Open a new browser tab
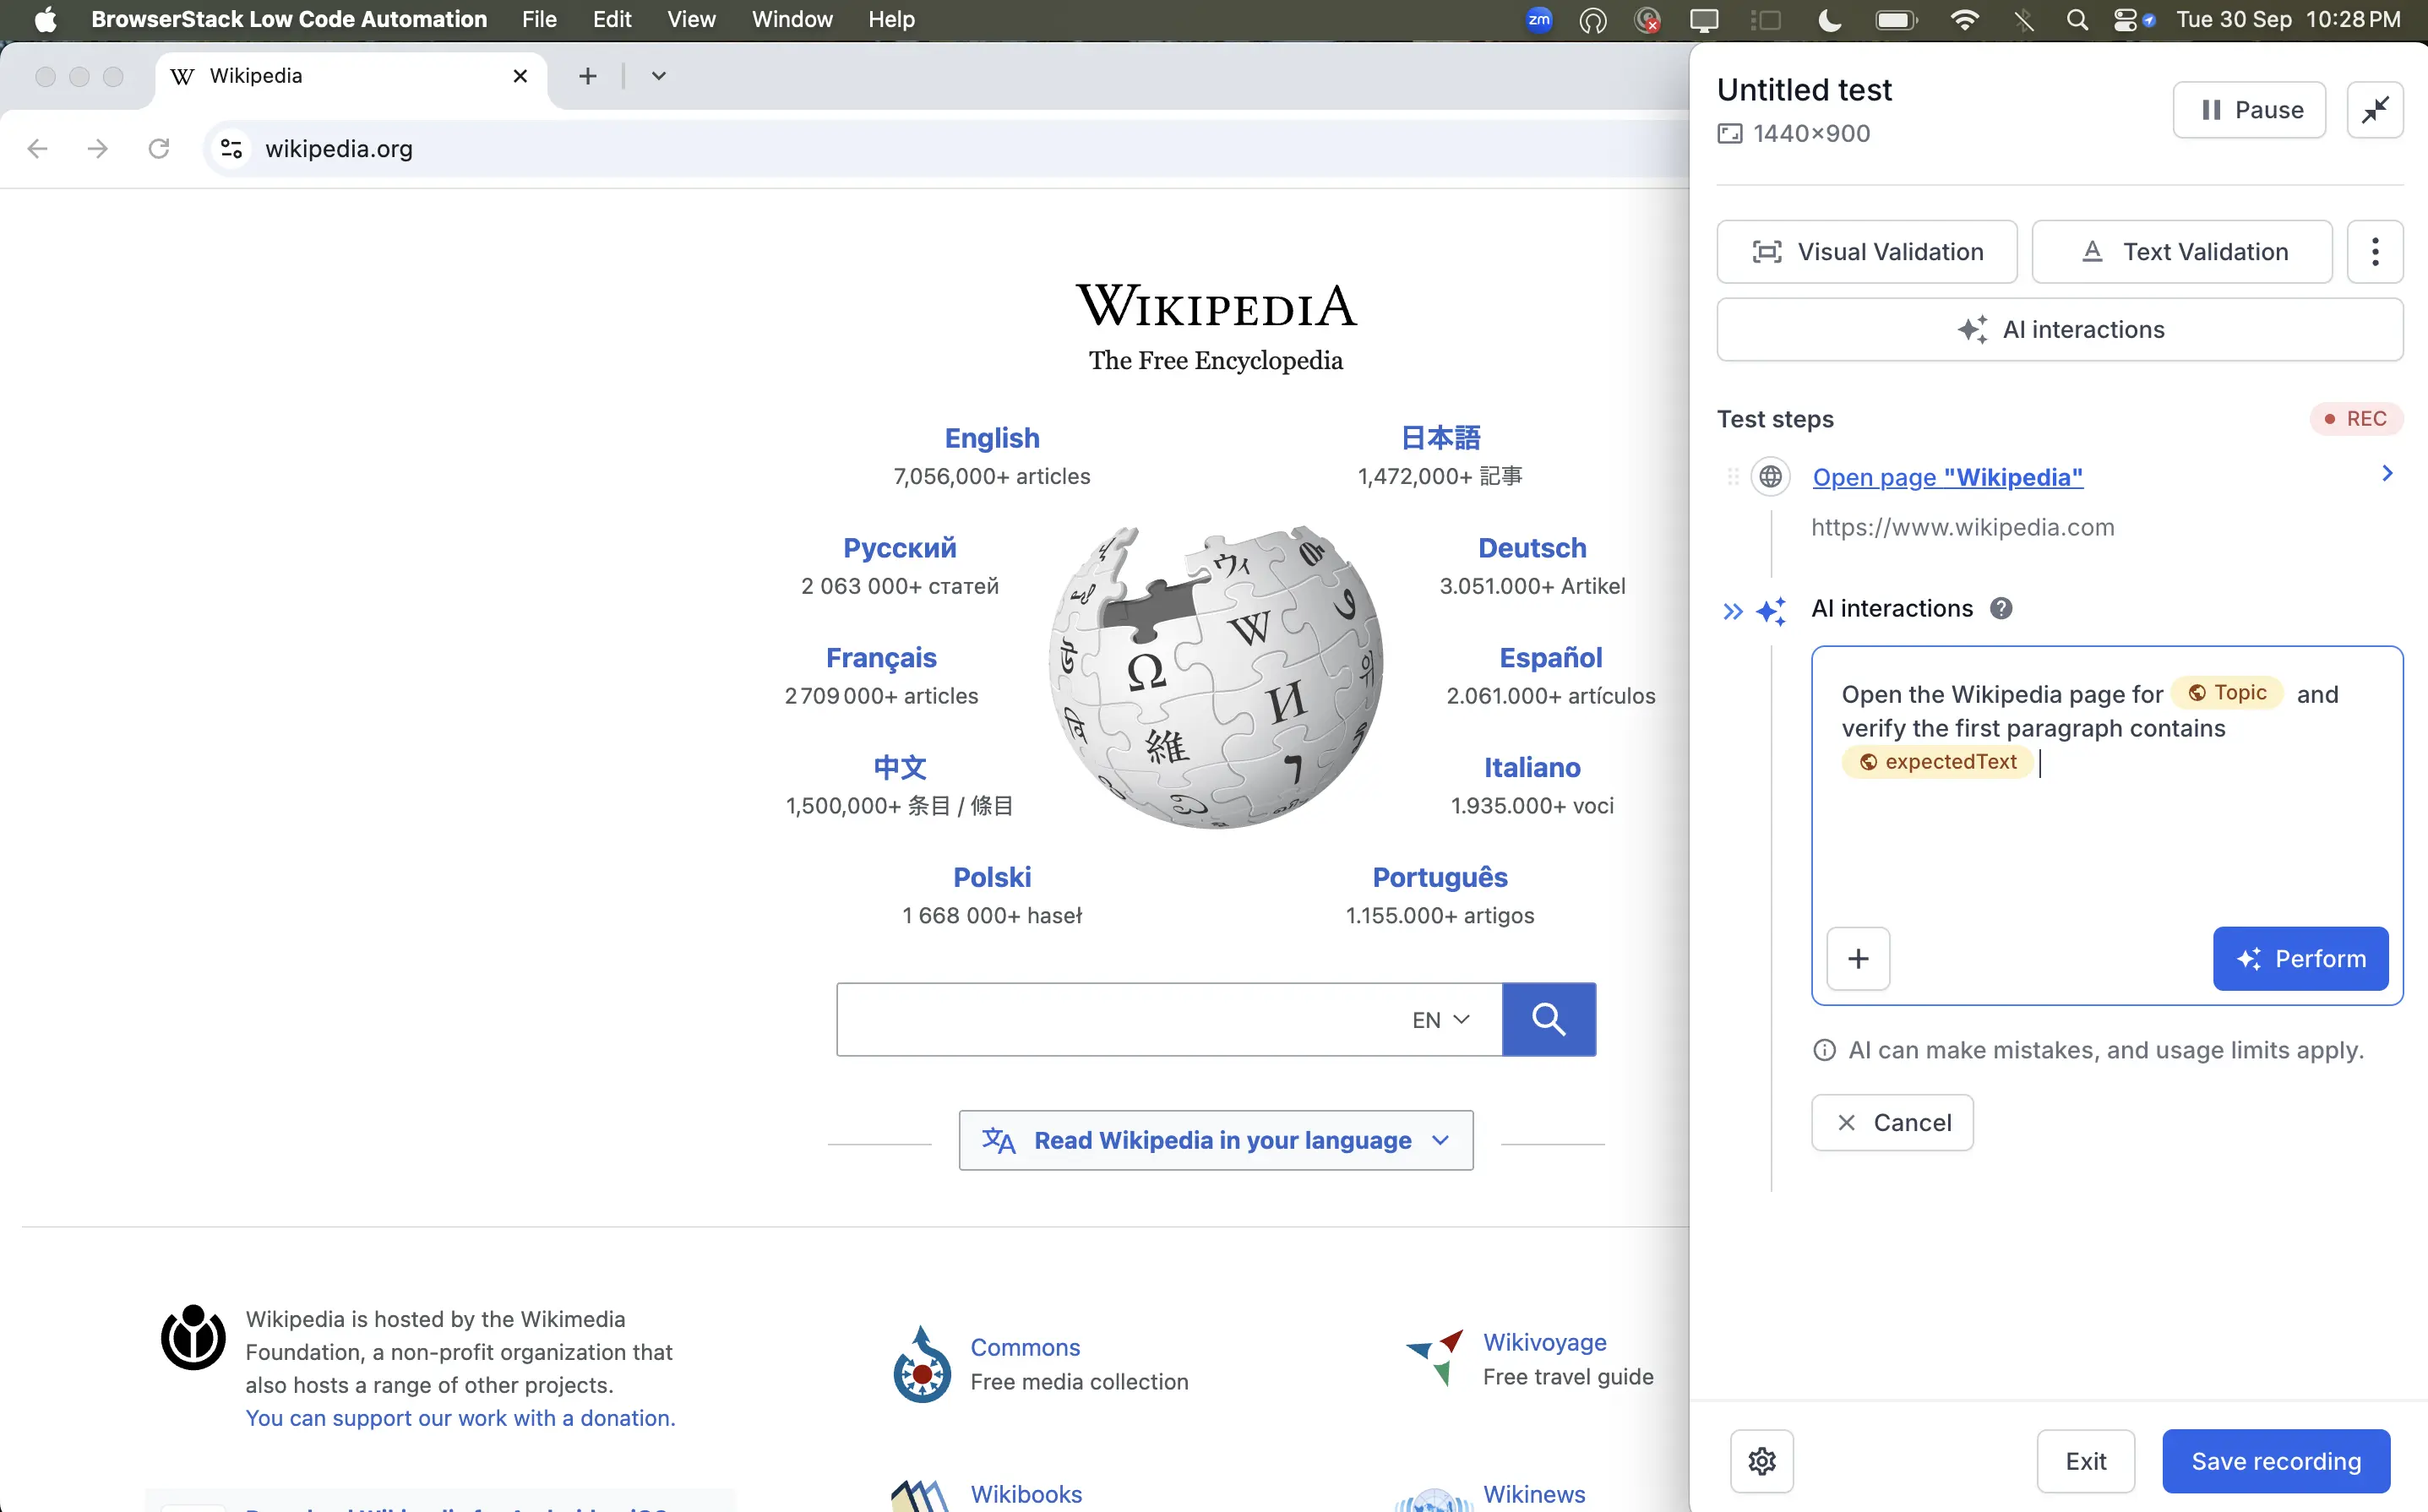Screen dimensions: 2428x1512 588,76
